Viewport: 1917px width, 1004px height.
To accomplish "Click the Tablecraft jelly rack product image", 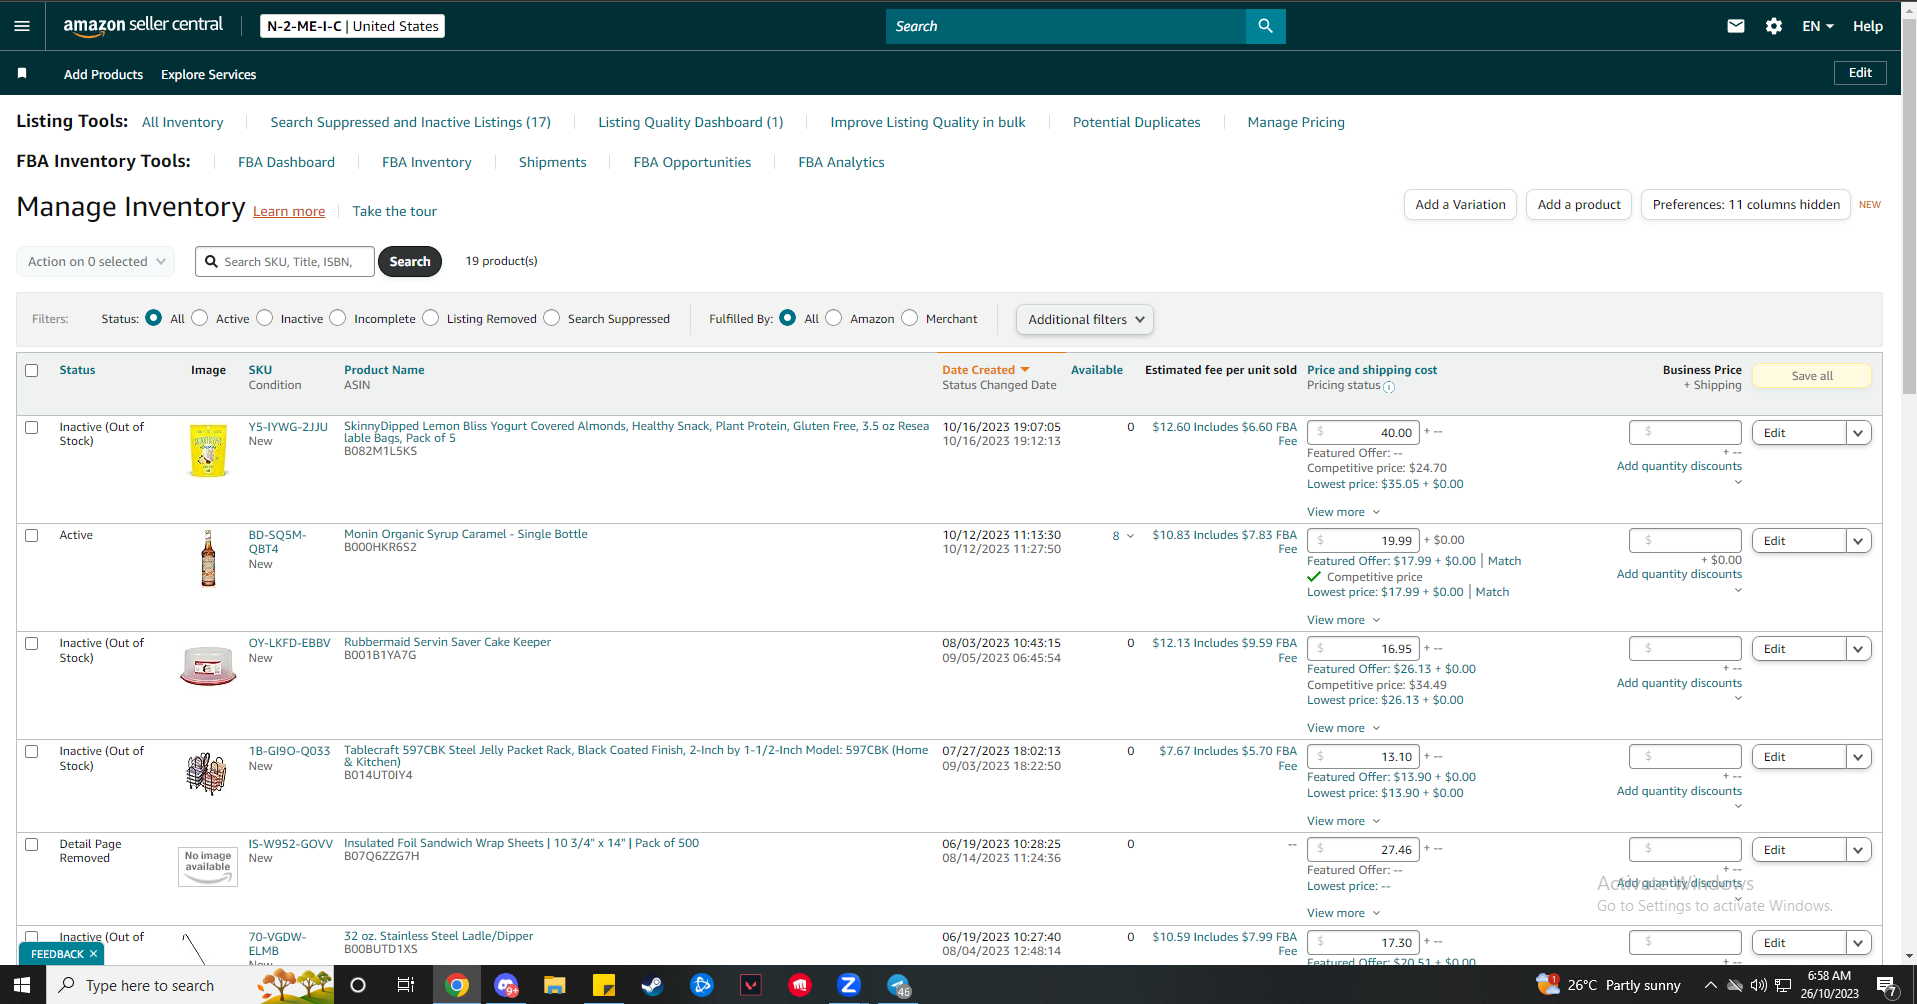I will click(207, 773).
